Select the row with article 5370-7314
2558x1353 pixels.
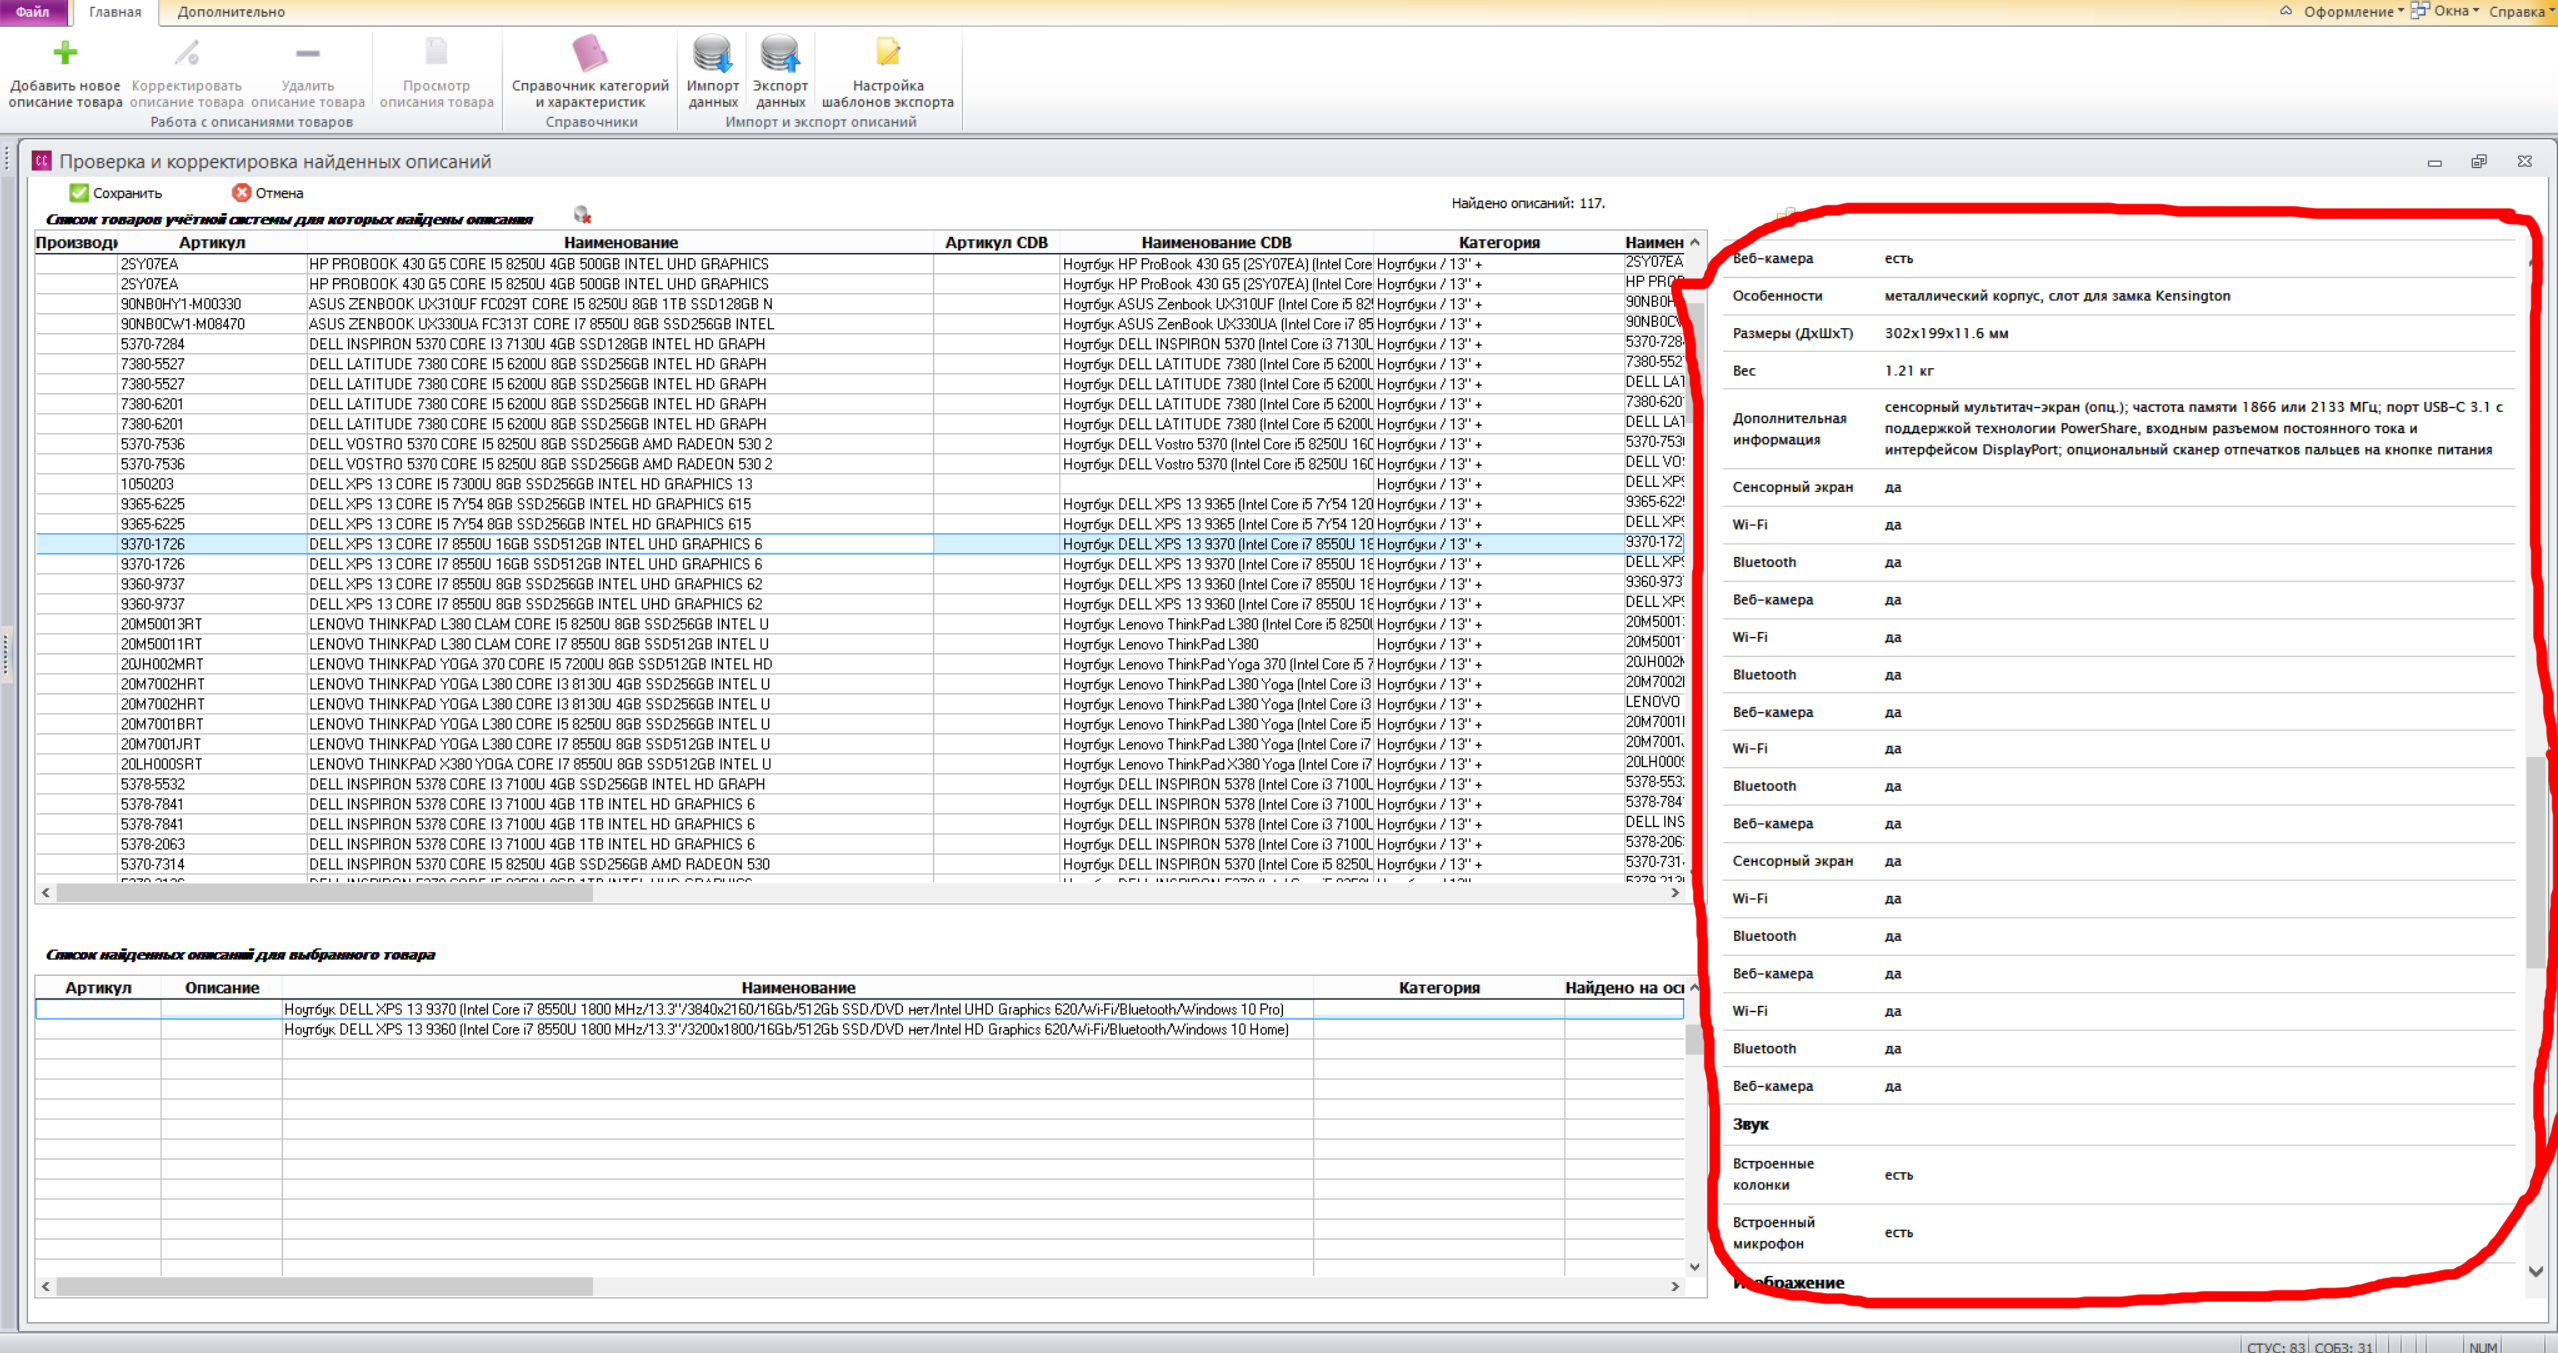click(x=860, y=864)
